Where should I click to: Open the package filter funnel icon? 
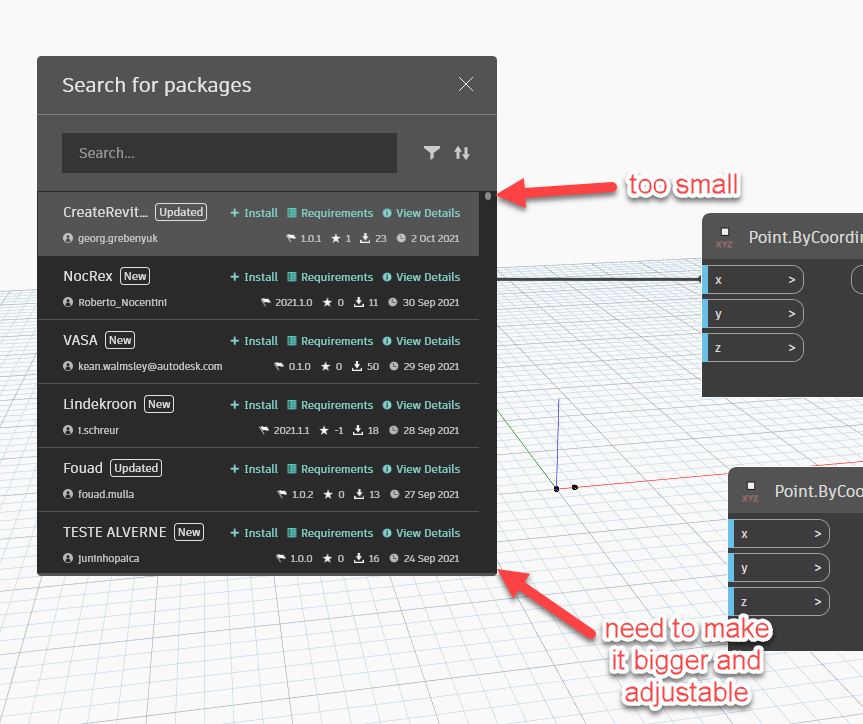[432, 153]
